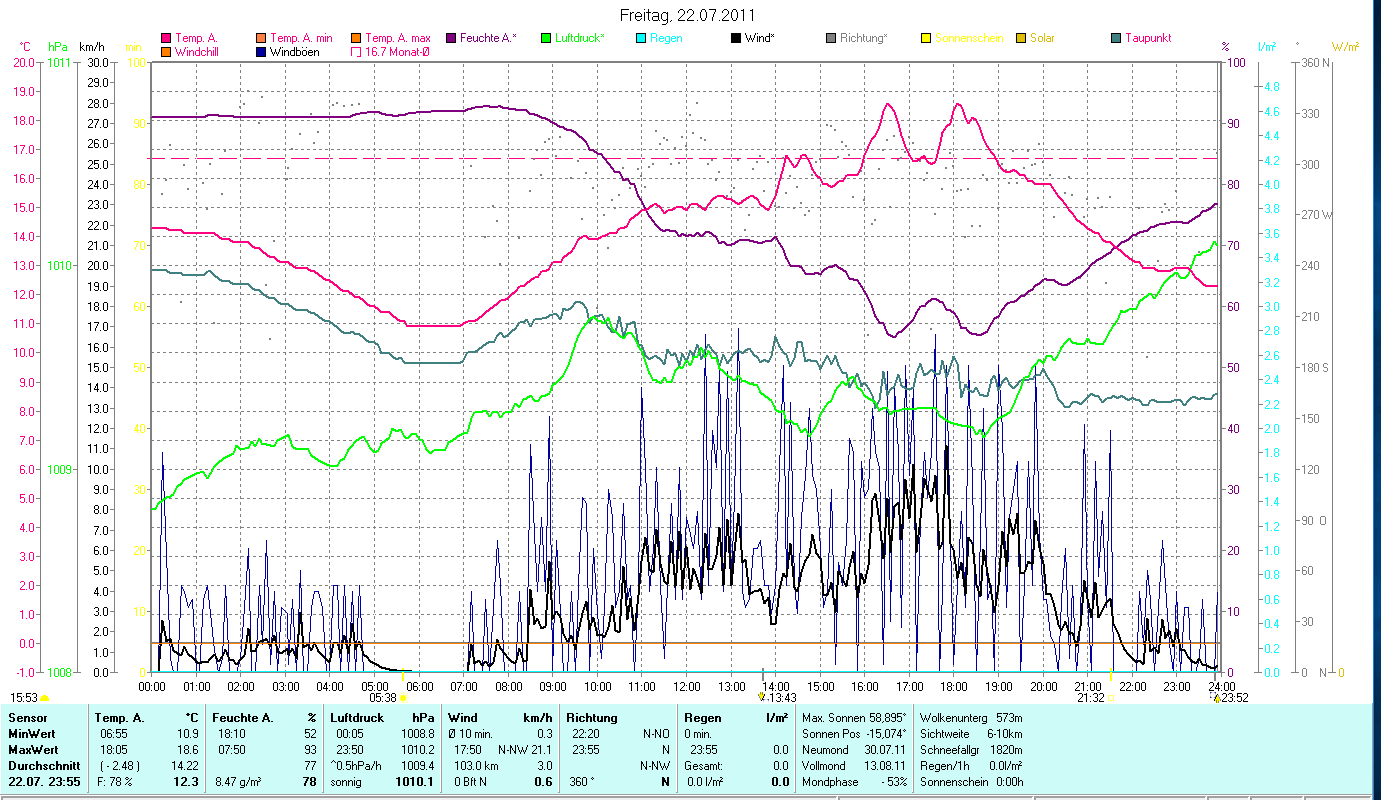Click the yellow Sonnenschein legend square

click(x=926, y=38)
